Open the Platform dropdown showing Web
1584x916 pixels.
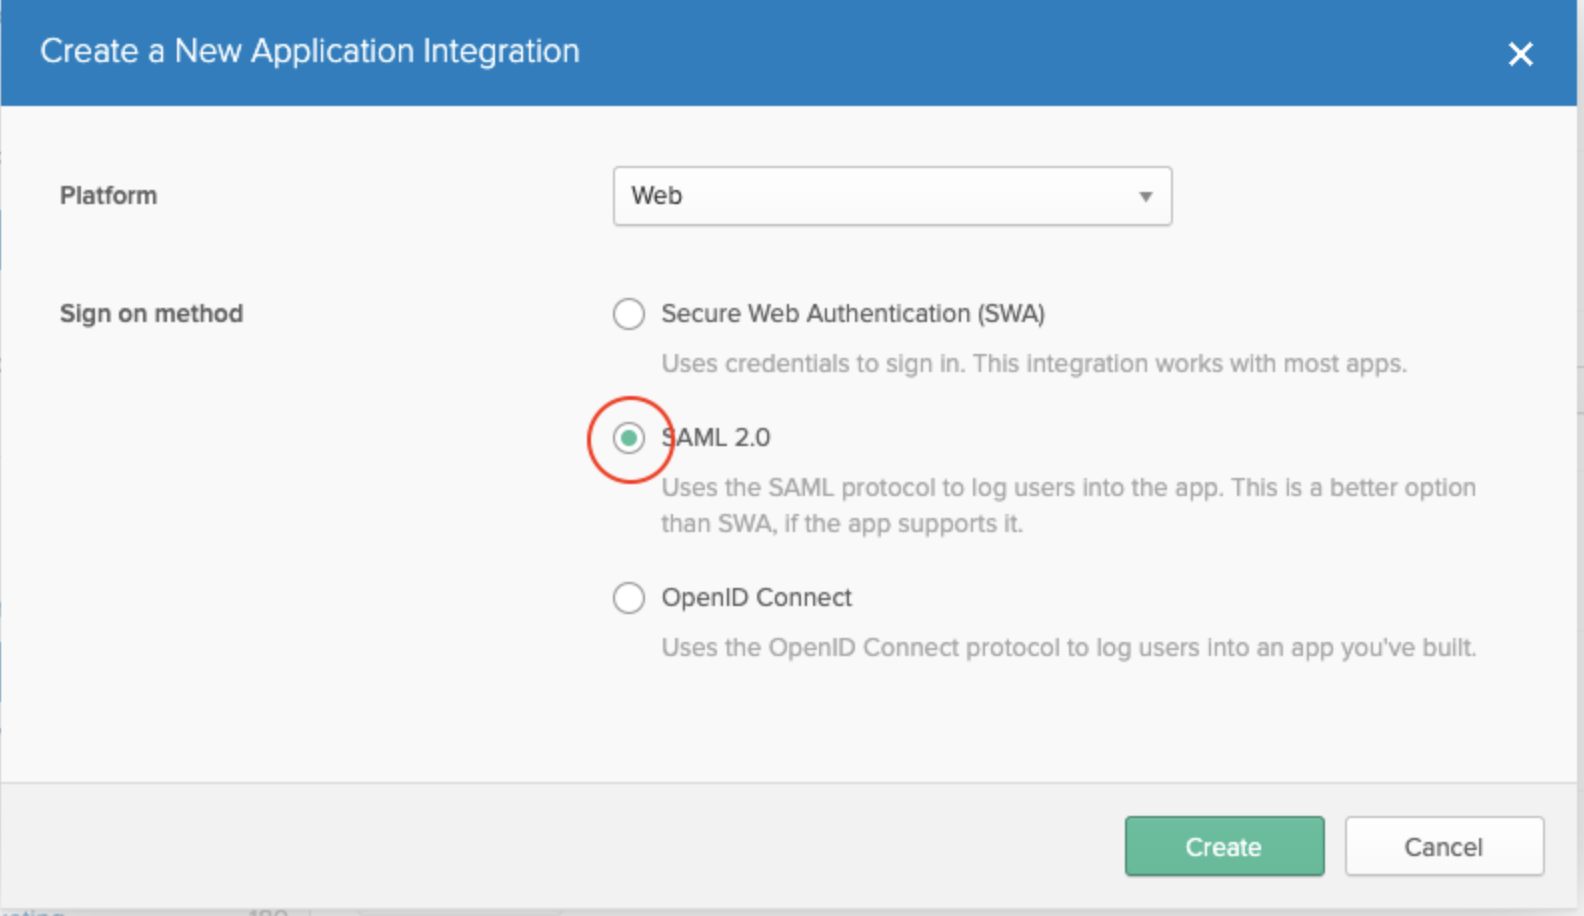891,196
